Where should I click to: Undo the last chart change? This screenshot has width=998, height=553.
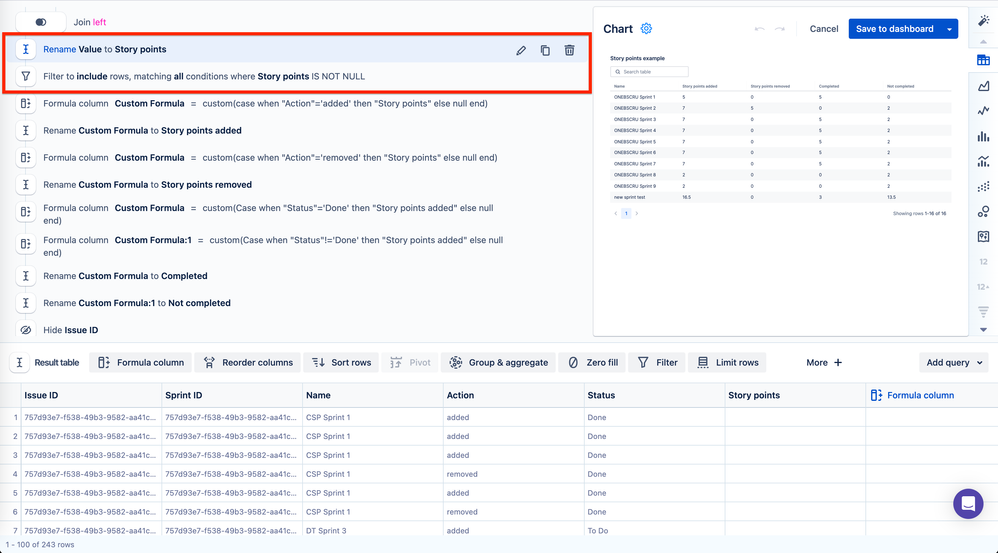(x=759, y=29)
